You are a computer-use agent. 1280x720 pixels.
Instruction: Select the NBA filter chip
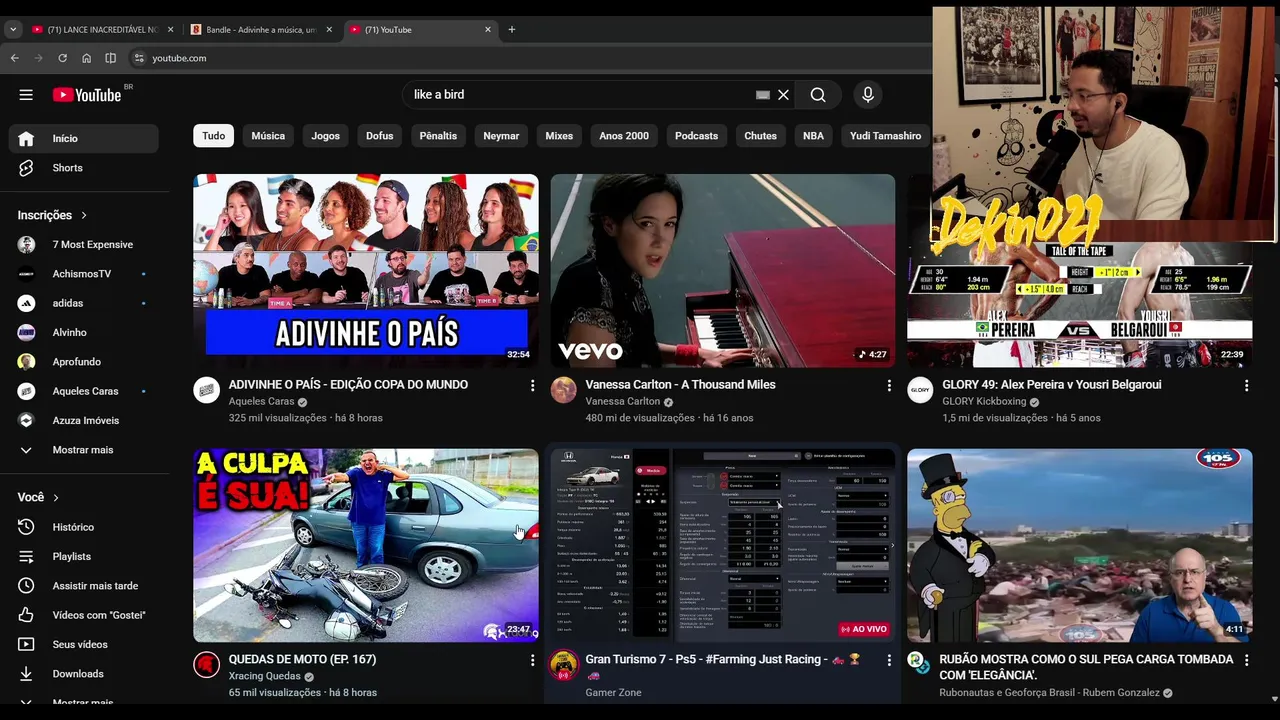[813, 136]
